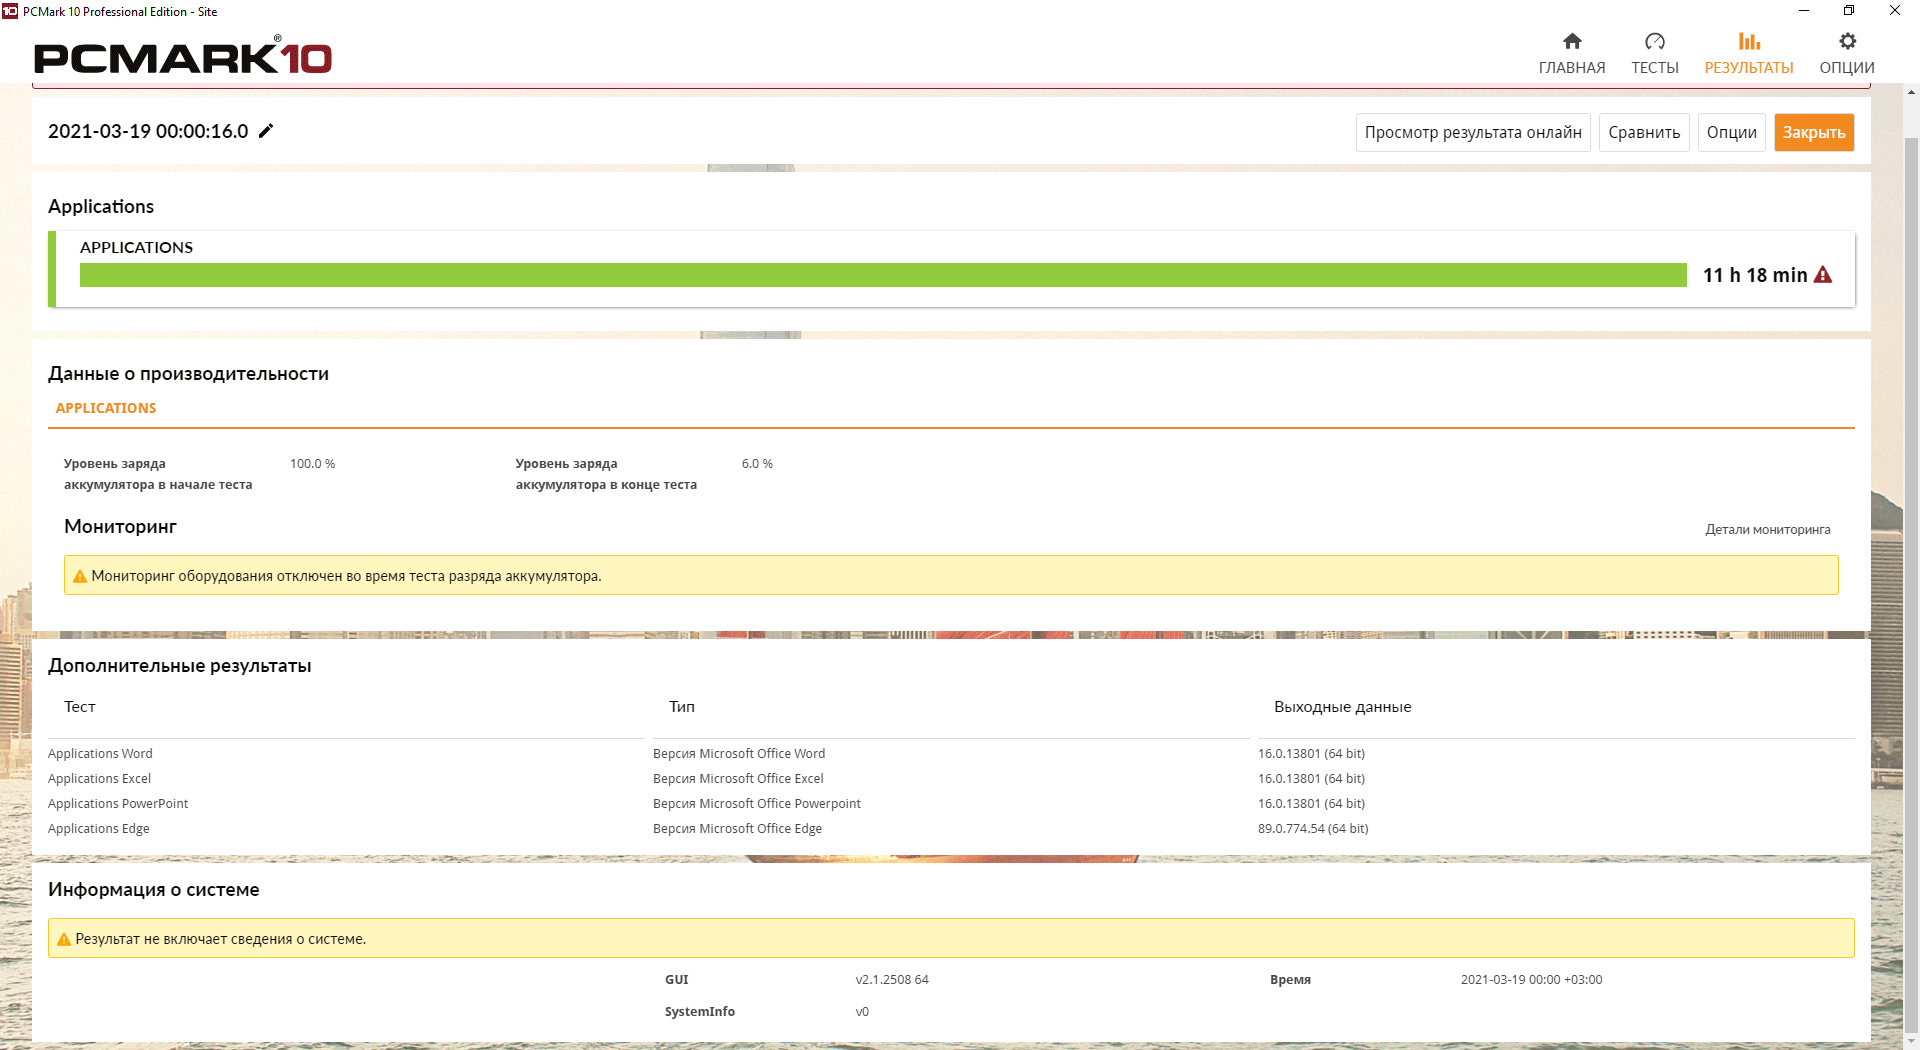
Task: Click the PCMark app icon in title bar
Action: pyautogui.click(x=10, y=11)
